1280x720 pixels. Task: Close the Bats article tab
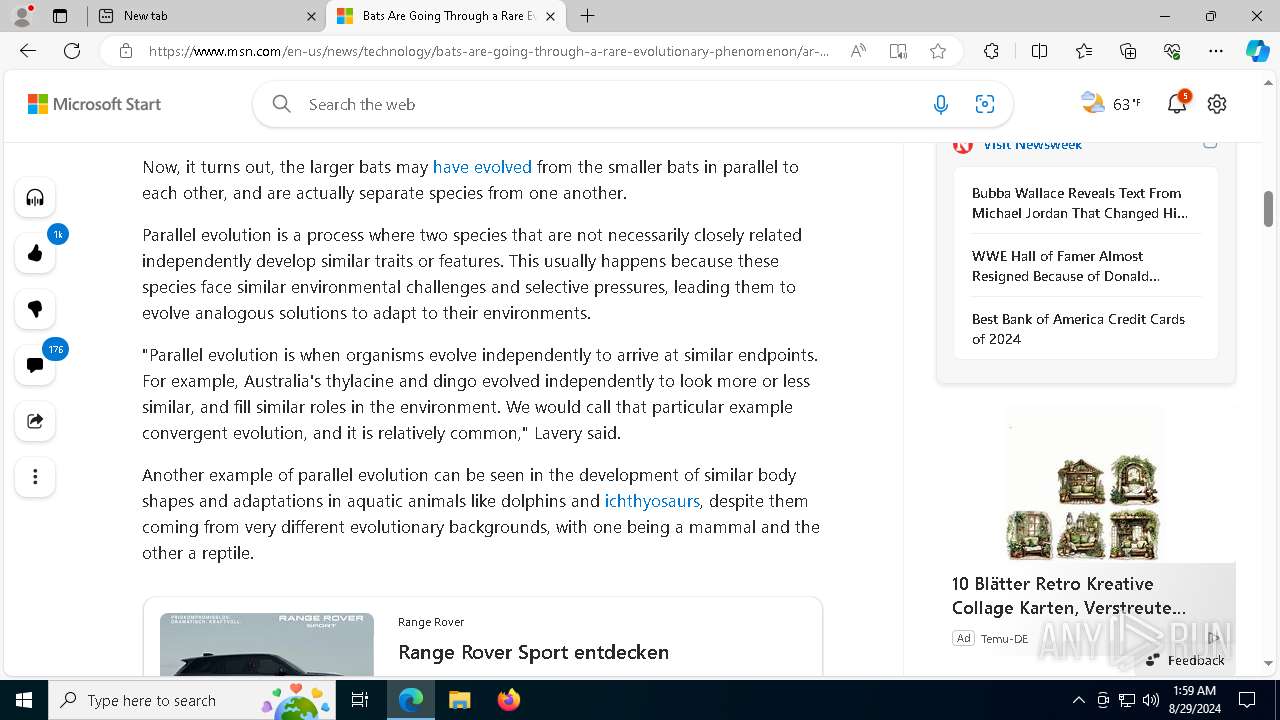(x=549, y=16)
